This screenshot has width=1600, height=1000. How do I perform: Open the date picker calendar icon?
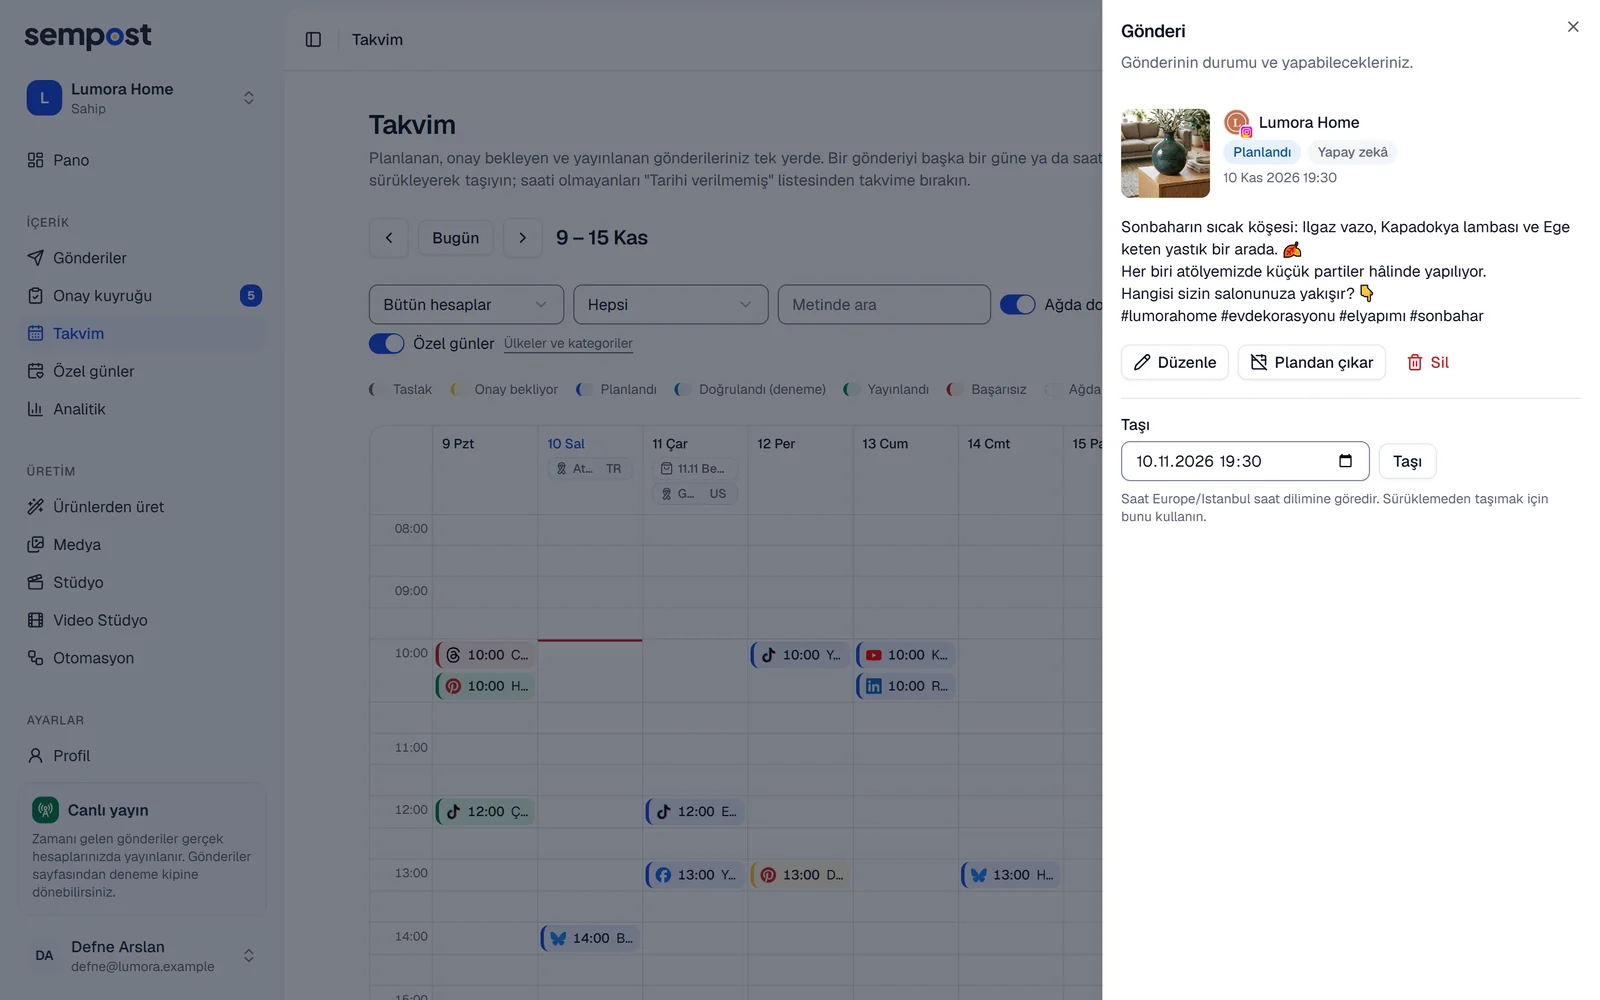(x=1345, y=461)
